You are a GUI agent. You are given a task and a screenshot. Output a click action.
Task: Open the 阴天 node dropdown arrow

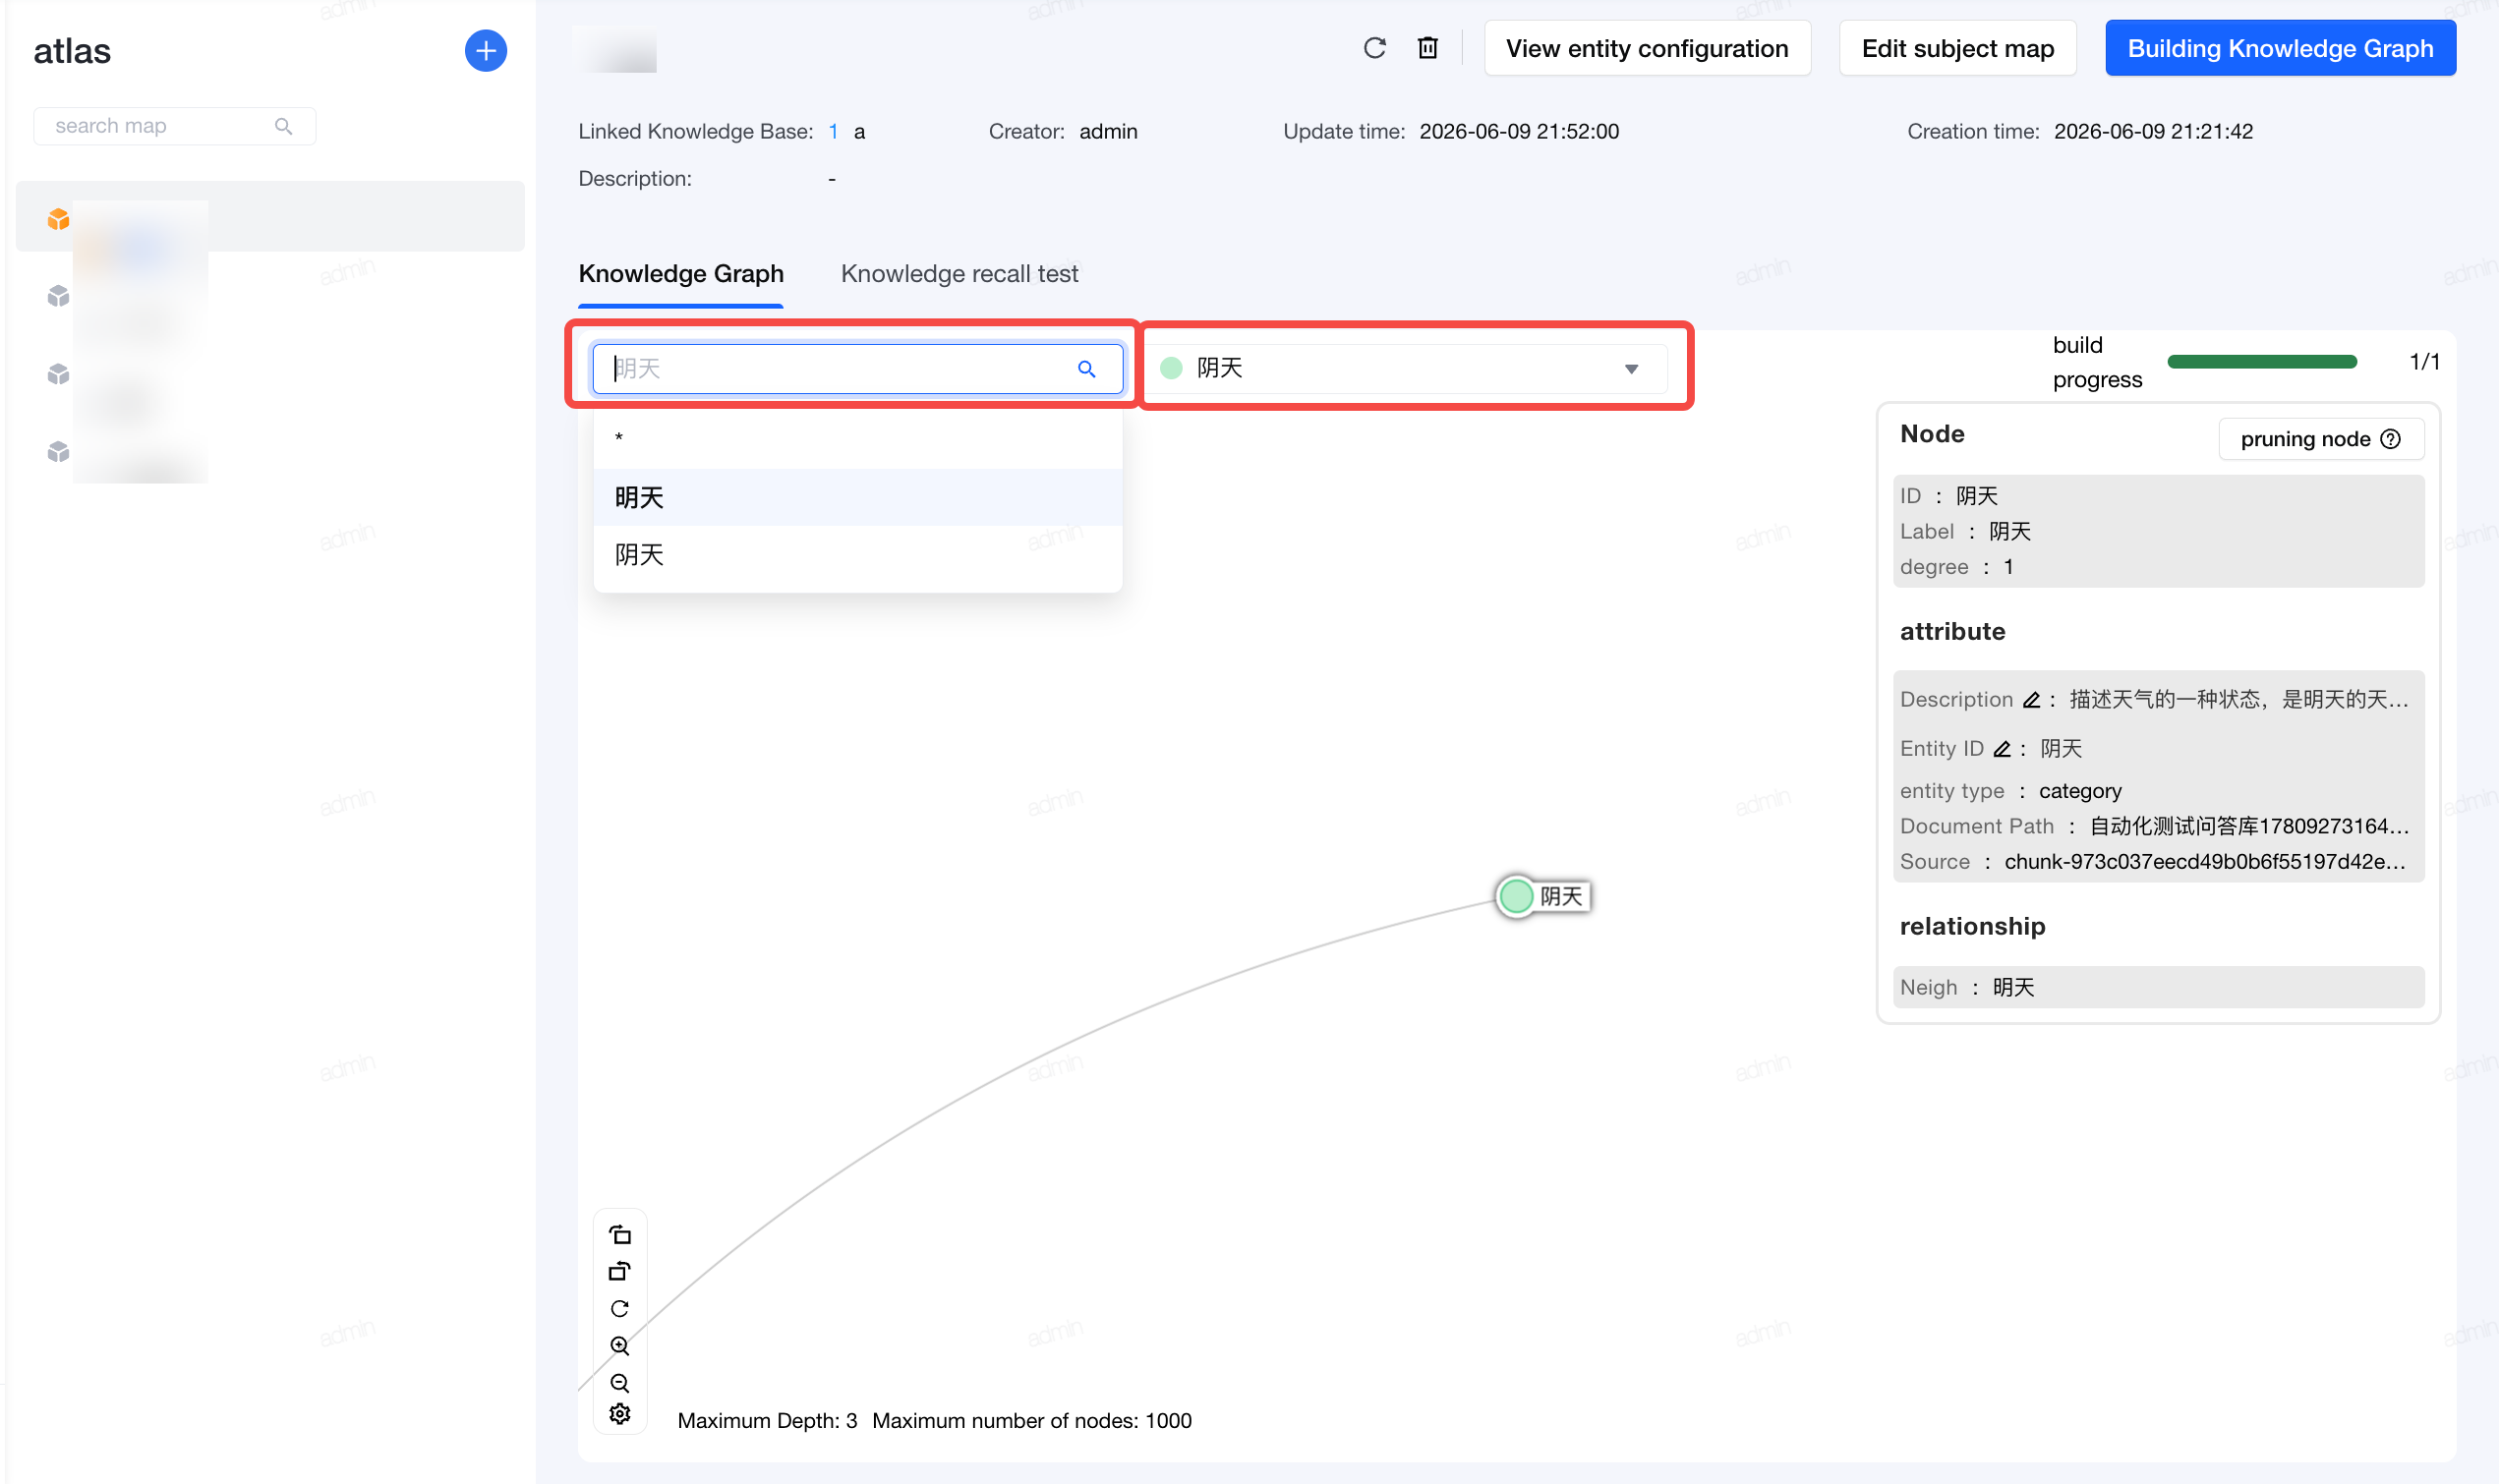(x=1631, y=369)
